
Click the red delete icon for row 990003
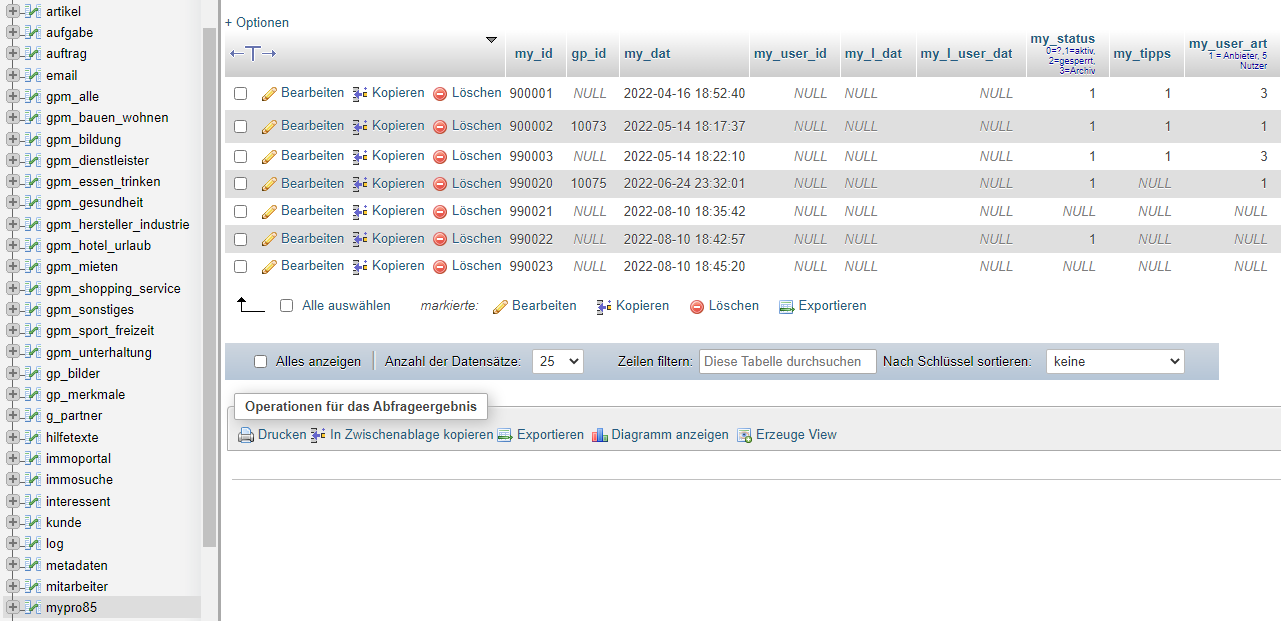click(x=440, y=157)
